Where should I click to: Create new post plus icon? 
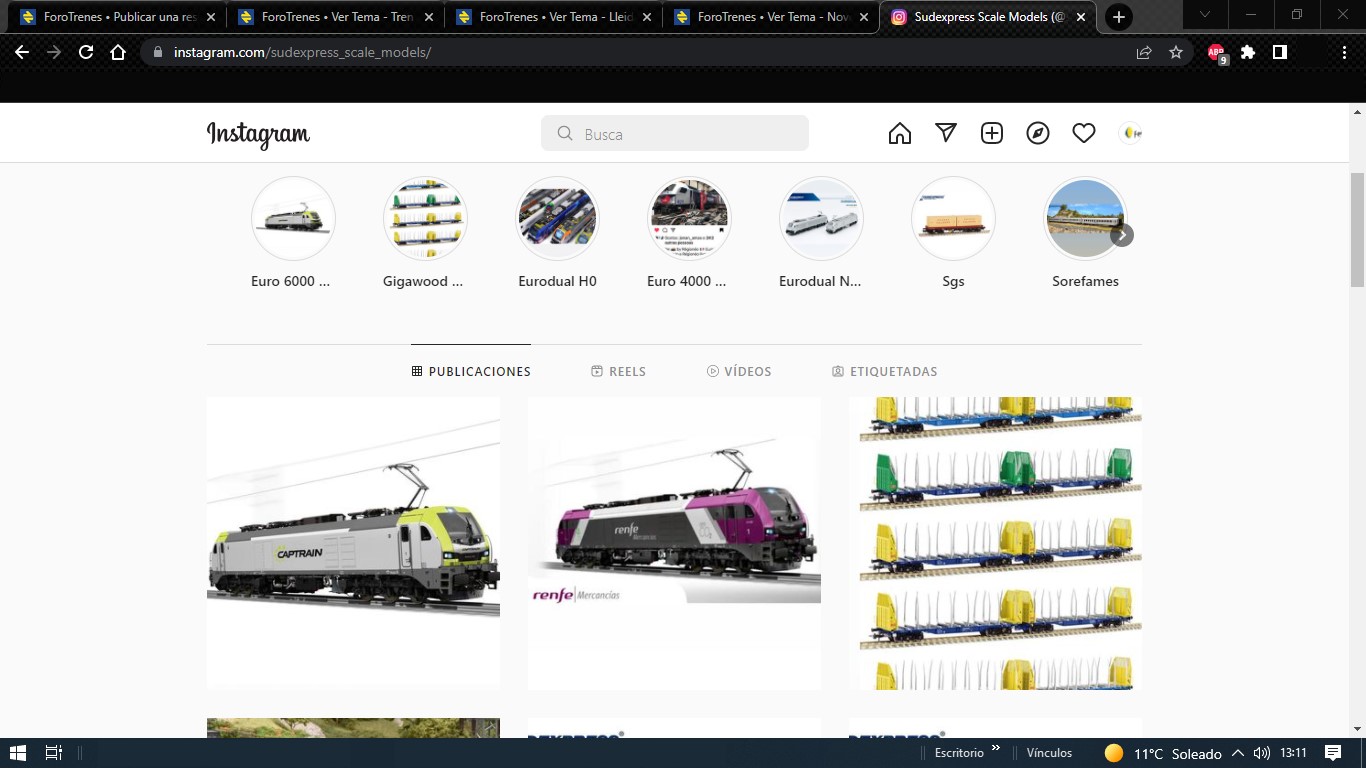pos(992,133)
